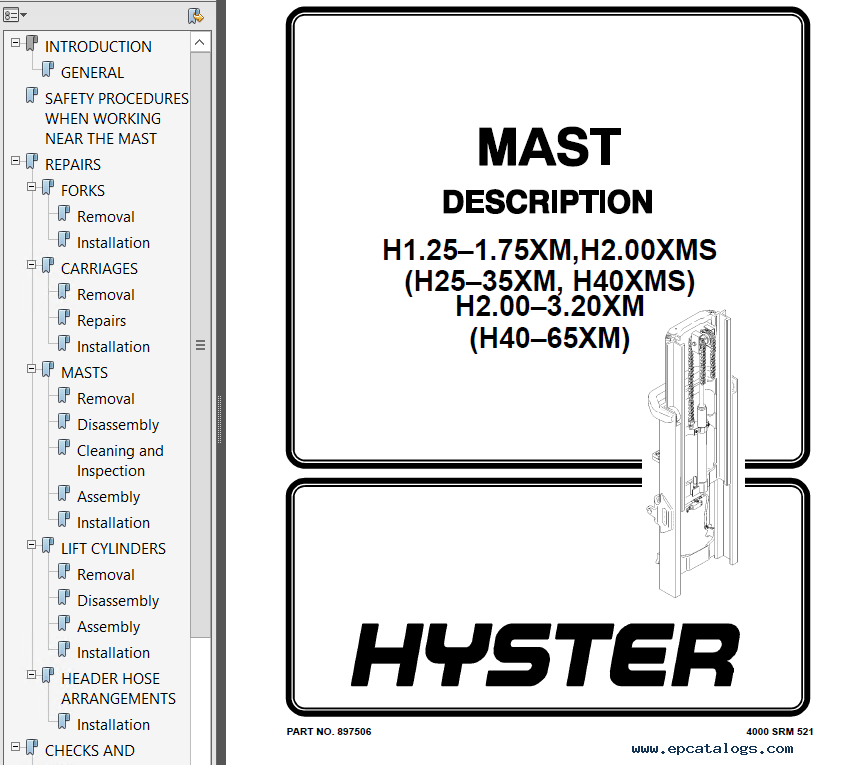The height and width of the screenshot is (765, 844).
Task: Click bookmark icon beside CARRIAGES
Action: [48, 265]
